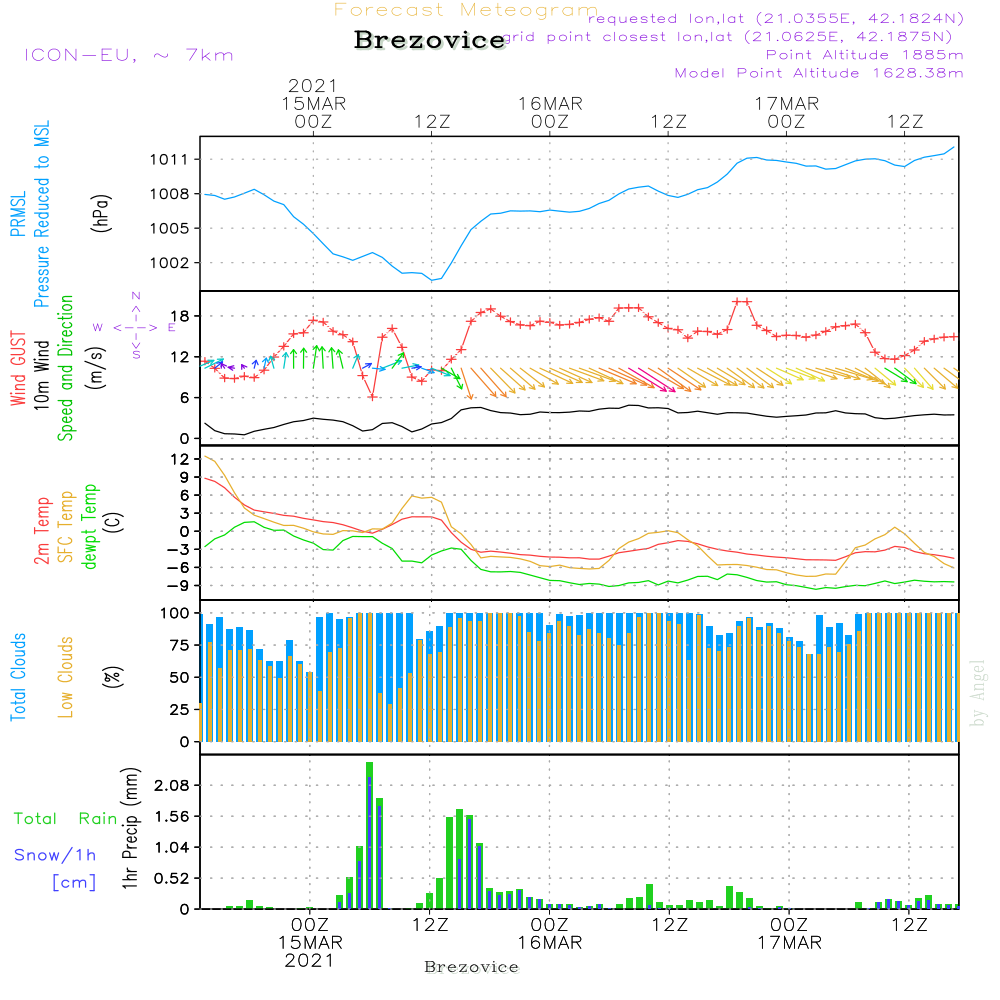Click the '1.56' precipitation axis value
The width and height of the screenshot is (1000, 1000).
click(x=172, y=816)
